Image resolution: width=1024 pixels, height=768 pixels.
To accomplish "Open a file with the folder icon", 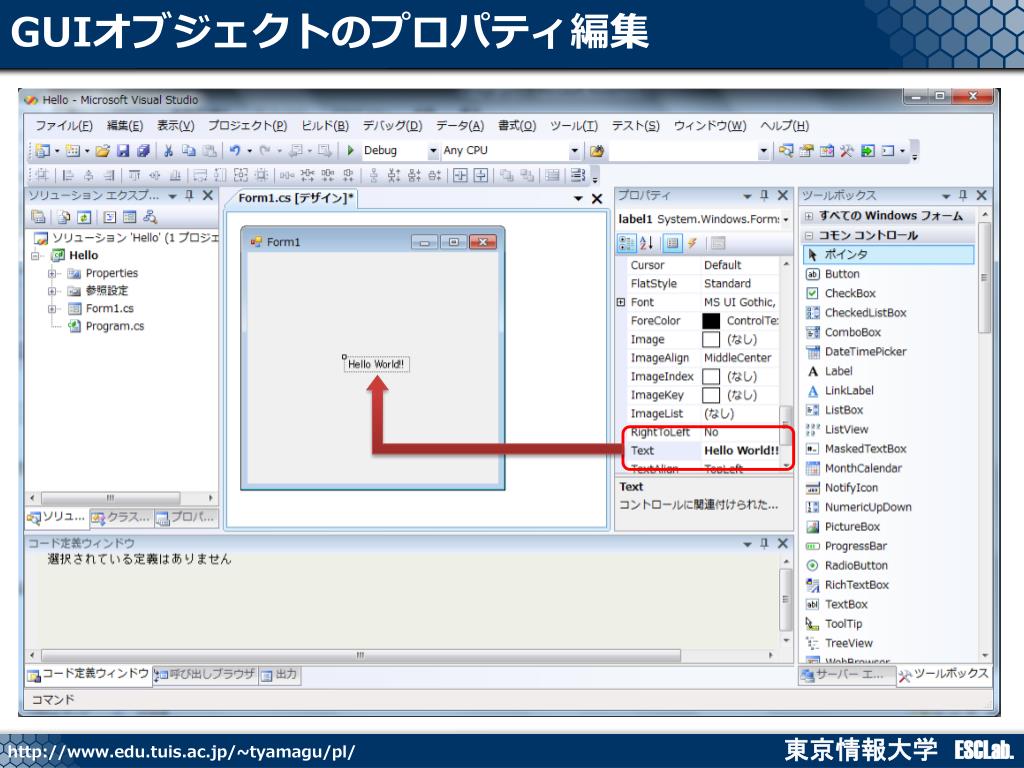I will (x=103, y=151).
